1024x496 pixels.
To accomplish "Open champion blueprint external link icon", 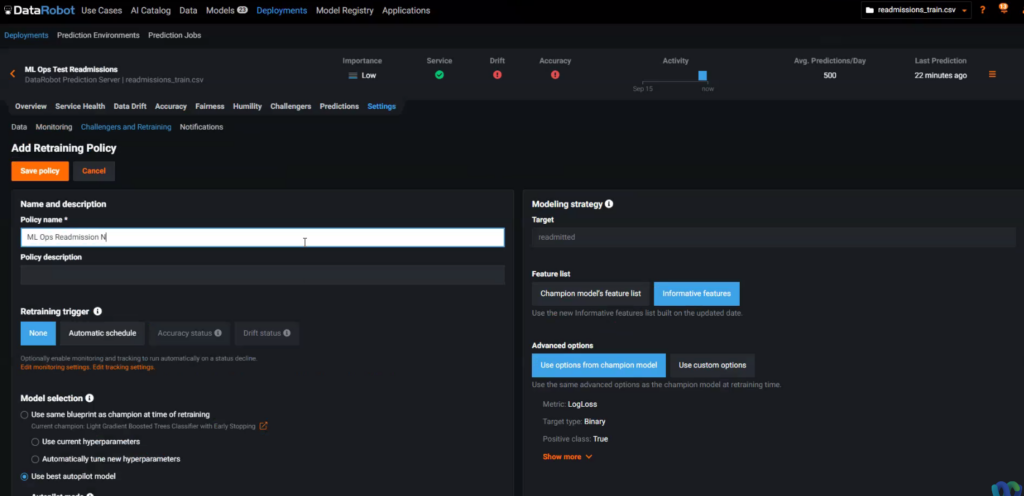I will (x=263, y=426).
